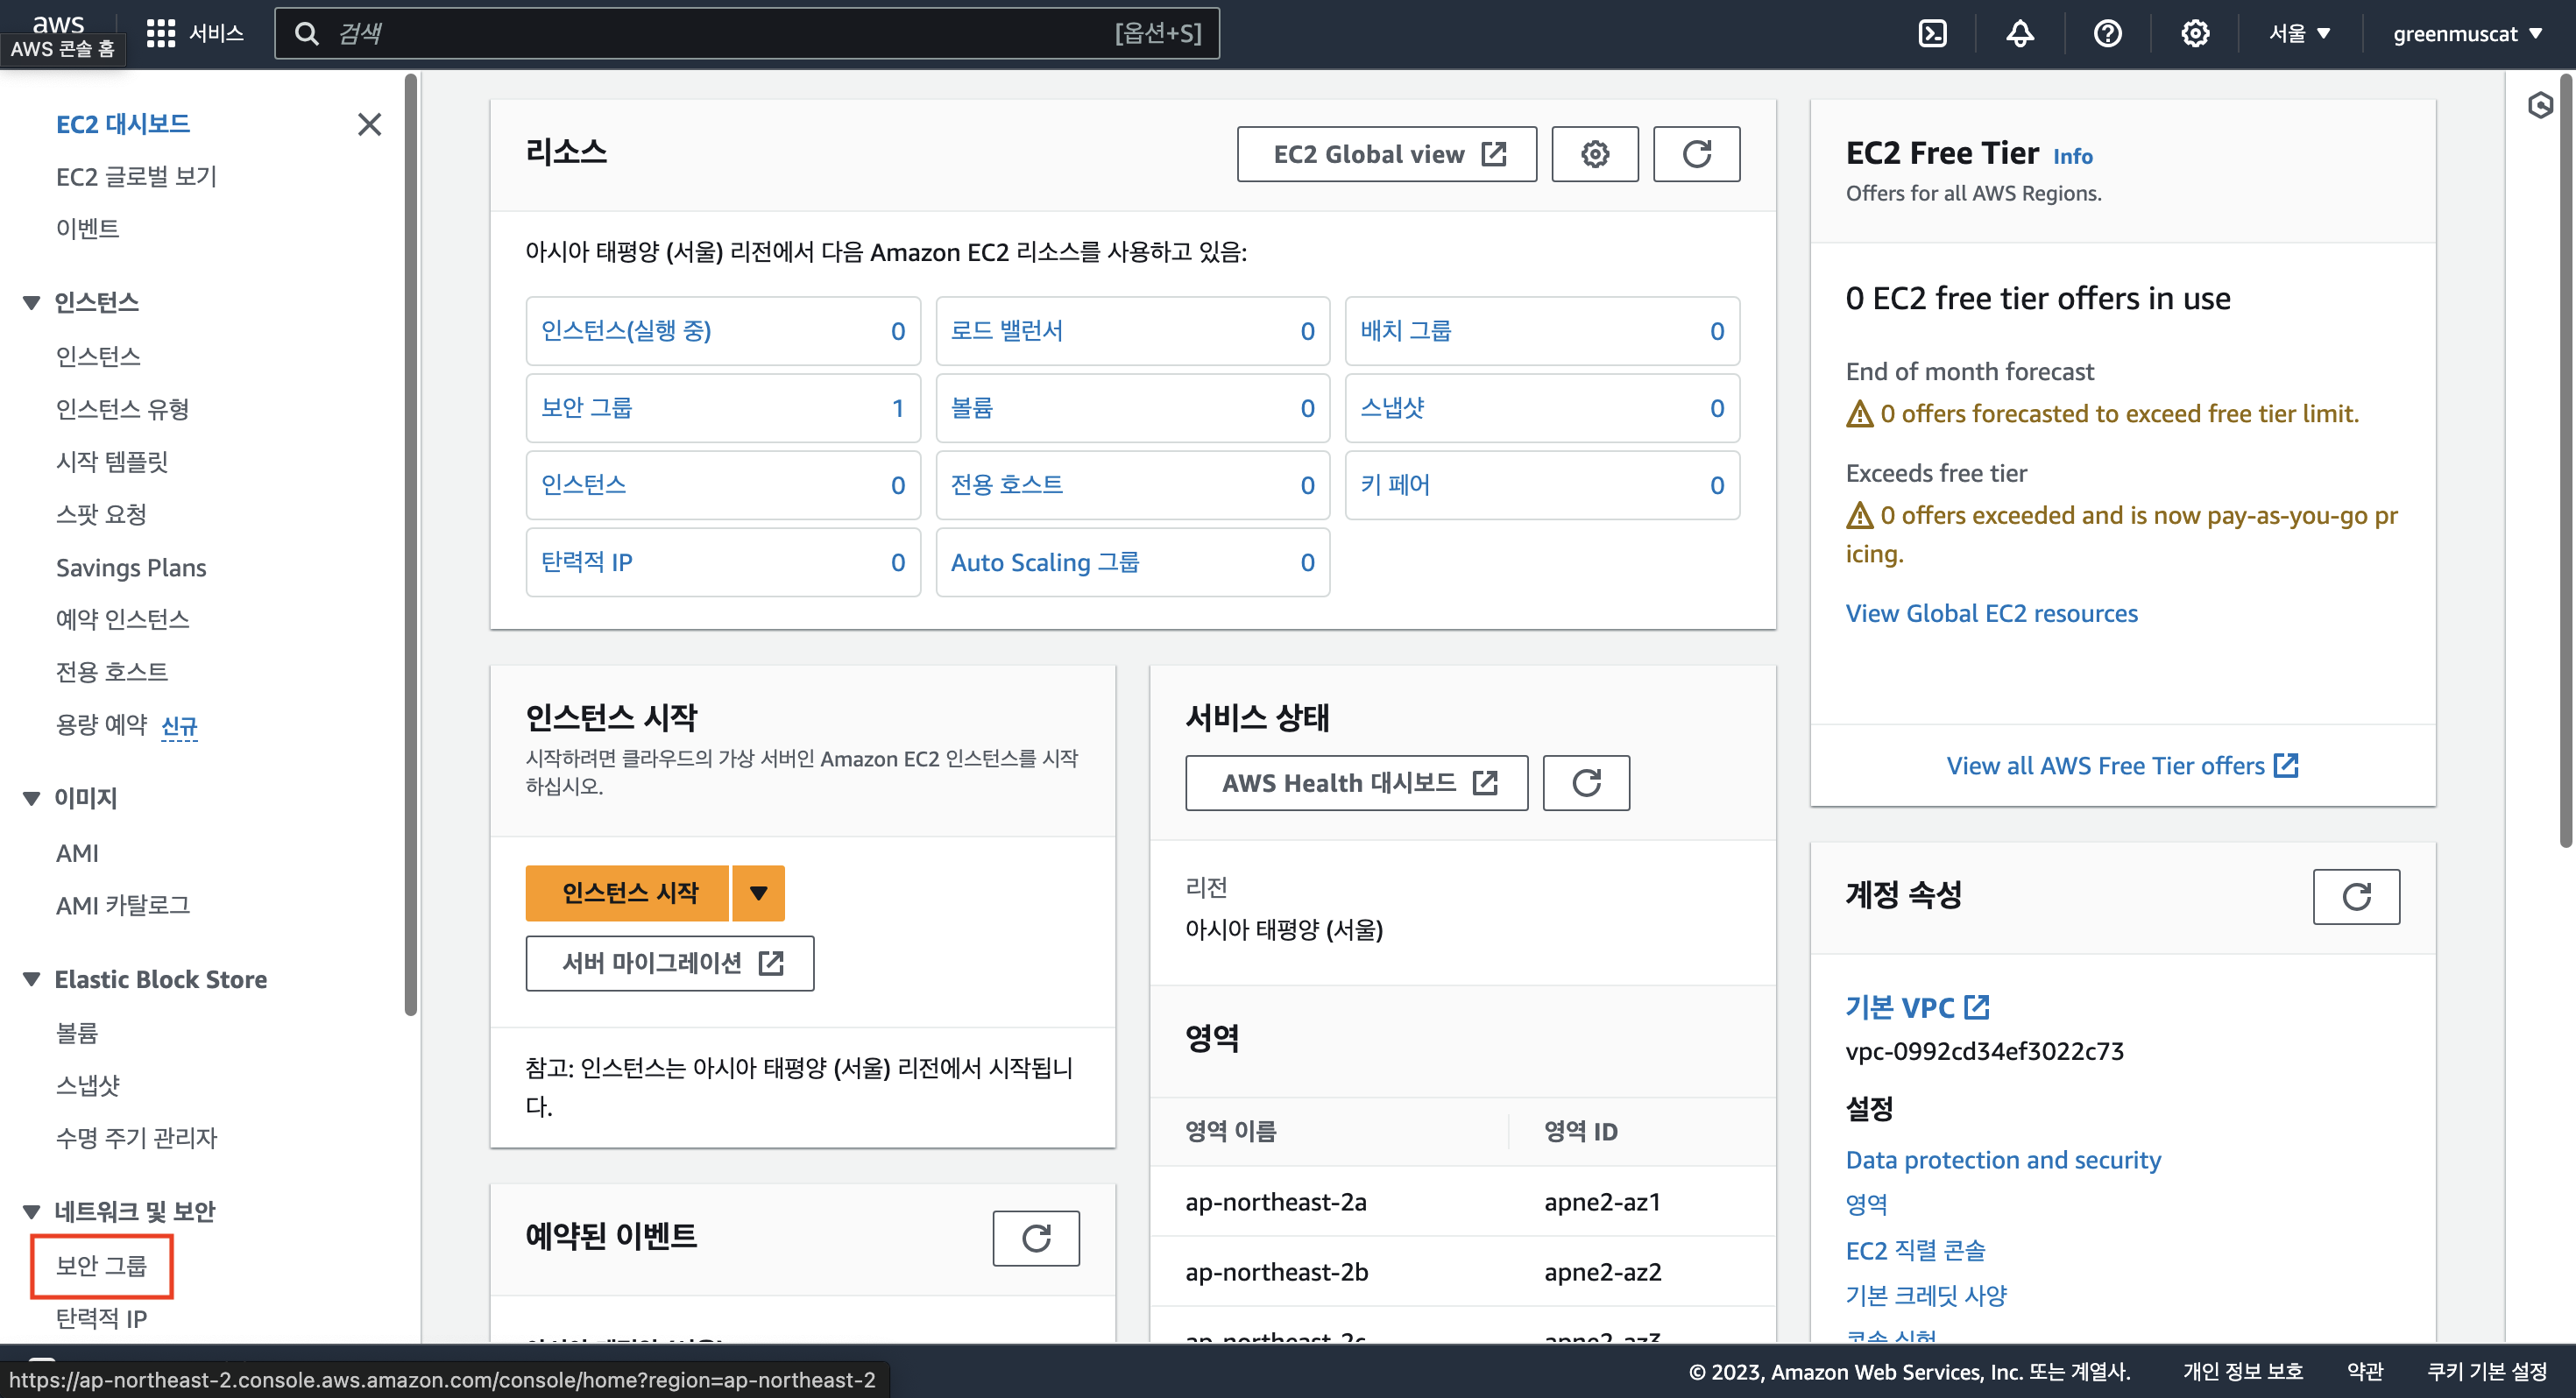Screen dimensions: 2576x1398
Task: Click the AWS logo home icon
Action: coord(59,24)
